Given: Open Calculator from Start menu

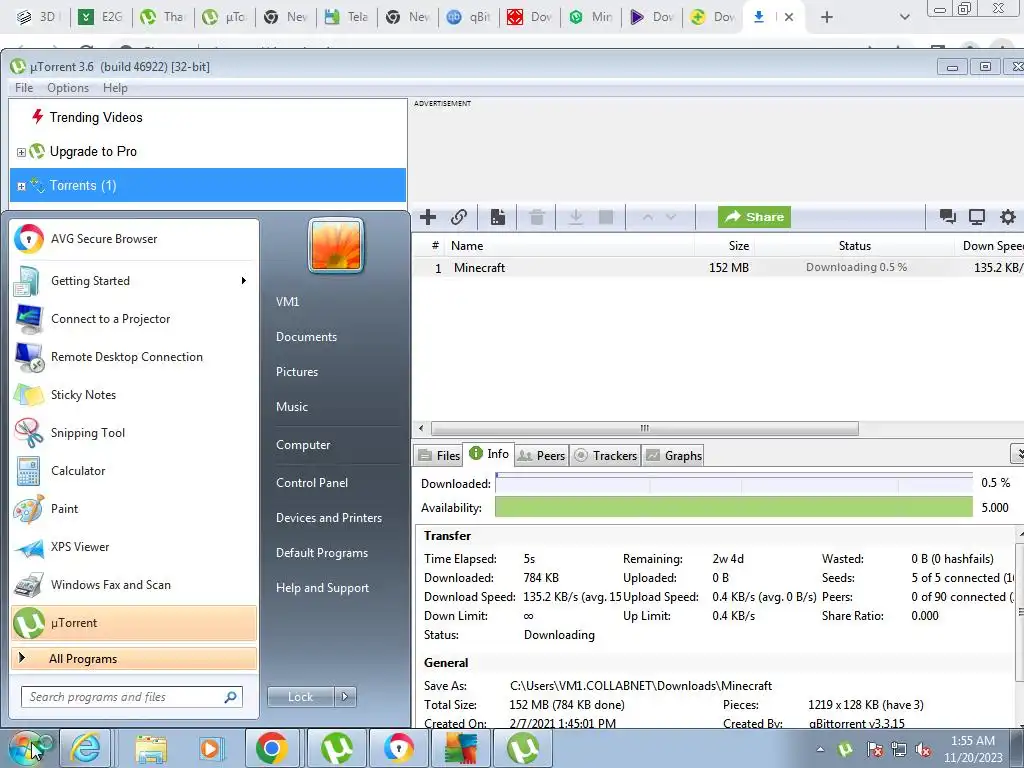Looking at the screenshot, I should (134, 471).
